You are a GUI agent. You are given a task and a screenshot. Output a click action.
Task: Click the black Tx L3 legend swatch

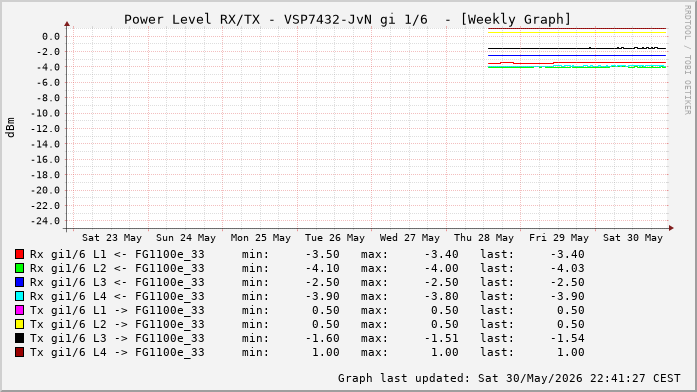point(19,338)
